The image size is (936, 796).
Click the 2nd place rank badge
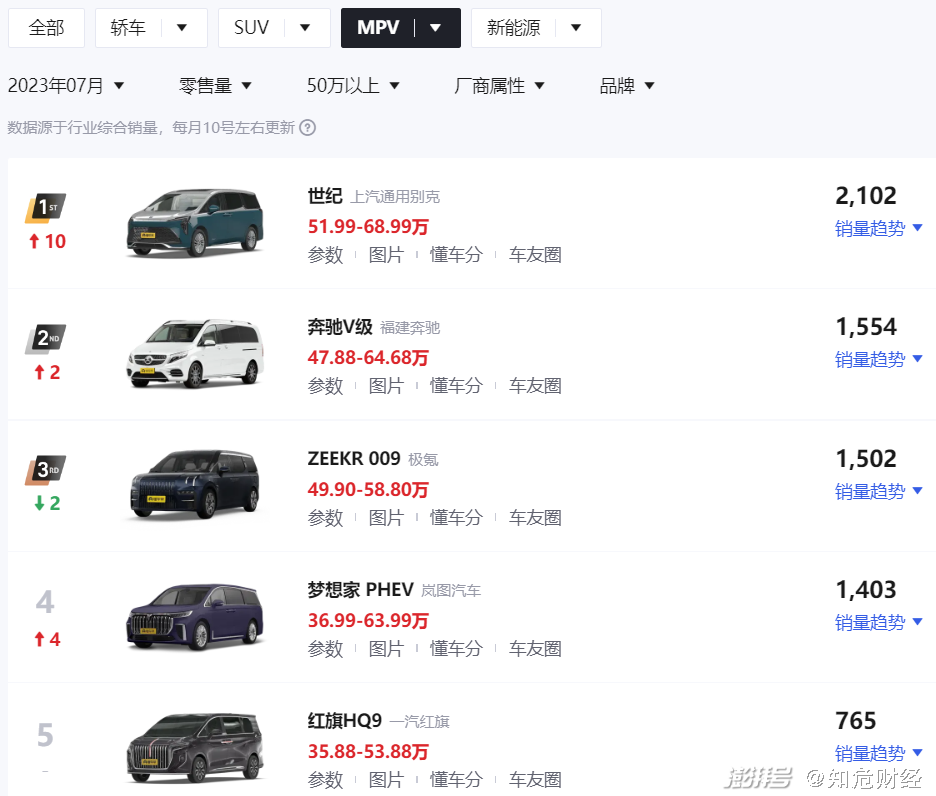tap(46, 339)
